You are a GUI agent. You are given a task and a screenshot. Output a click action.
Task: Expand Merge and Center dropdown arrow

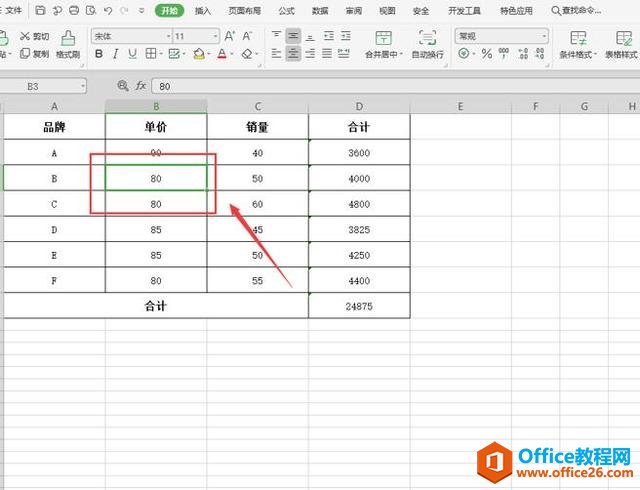tap(401, 54)
